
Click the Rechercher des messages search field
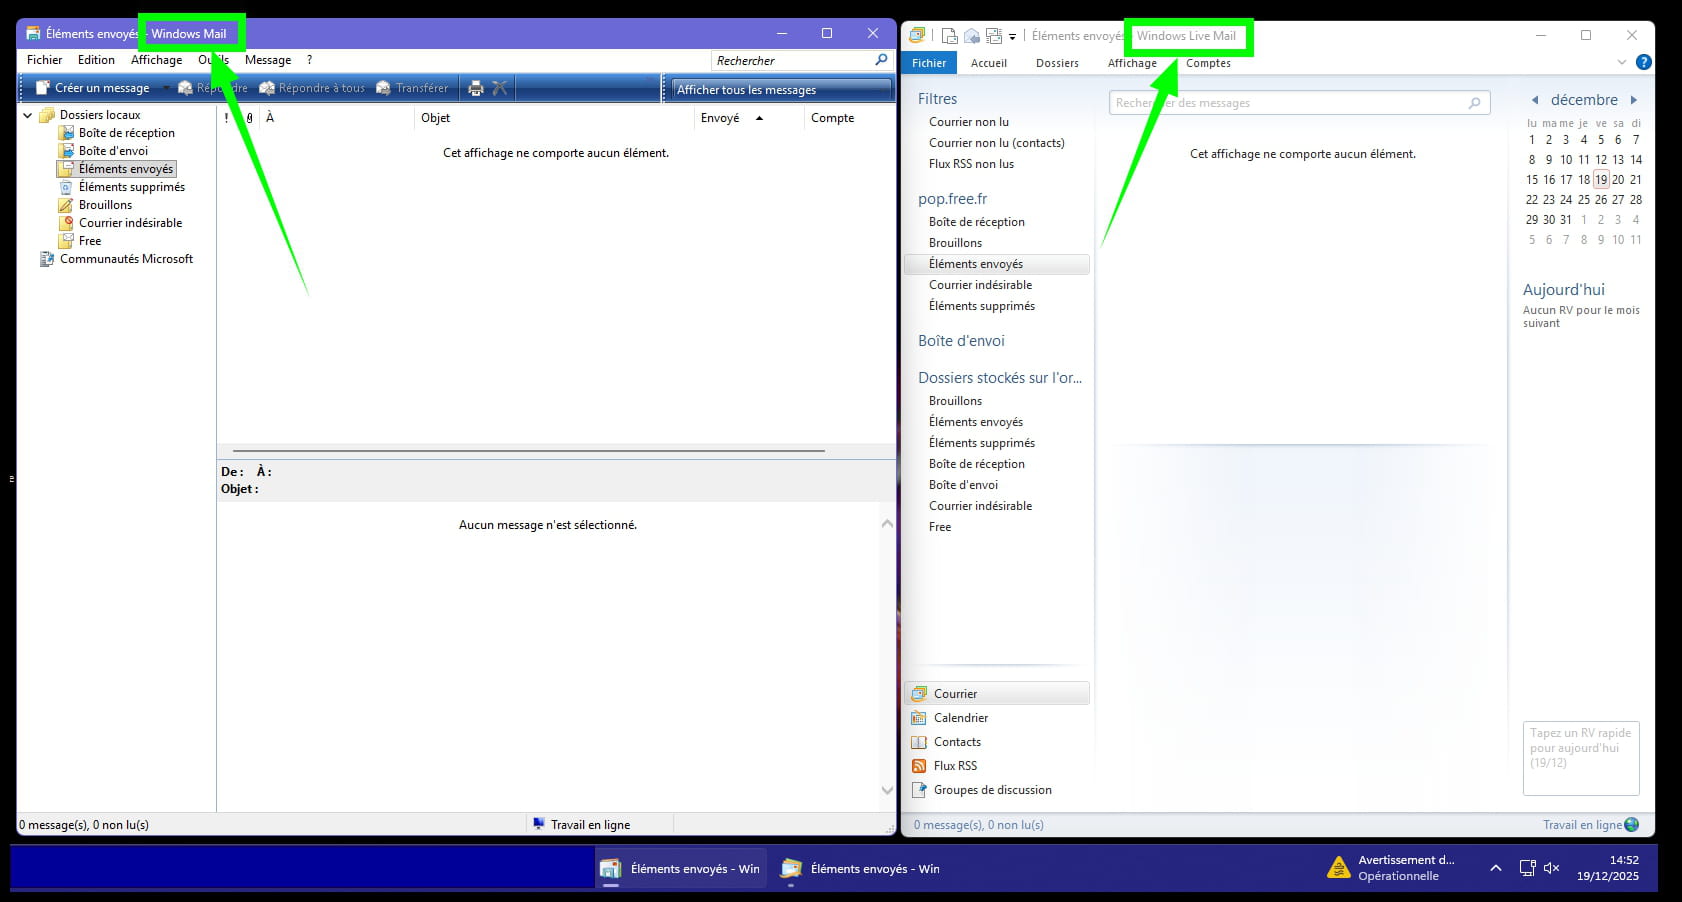1290,103
